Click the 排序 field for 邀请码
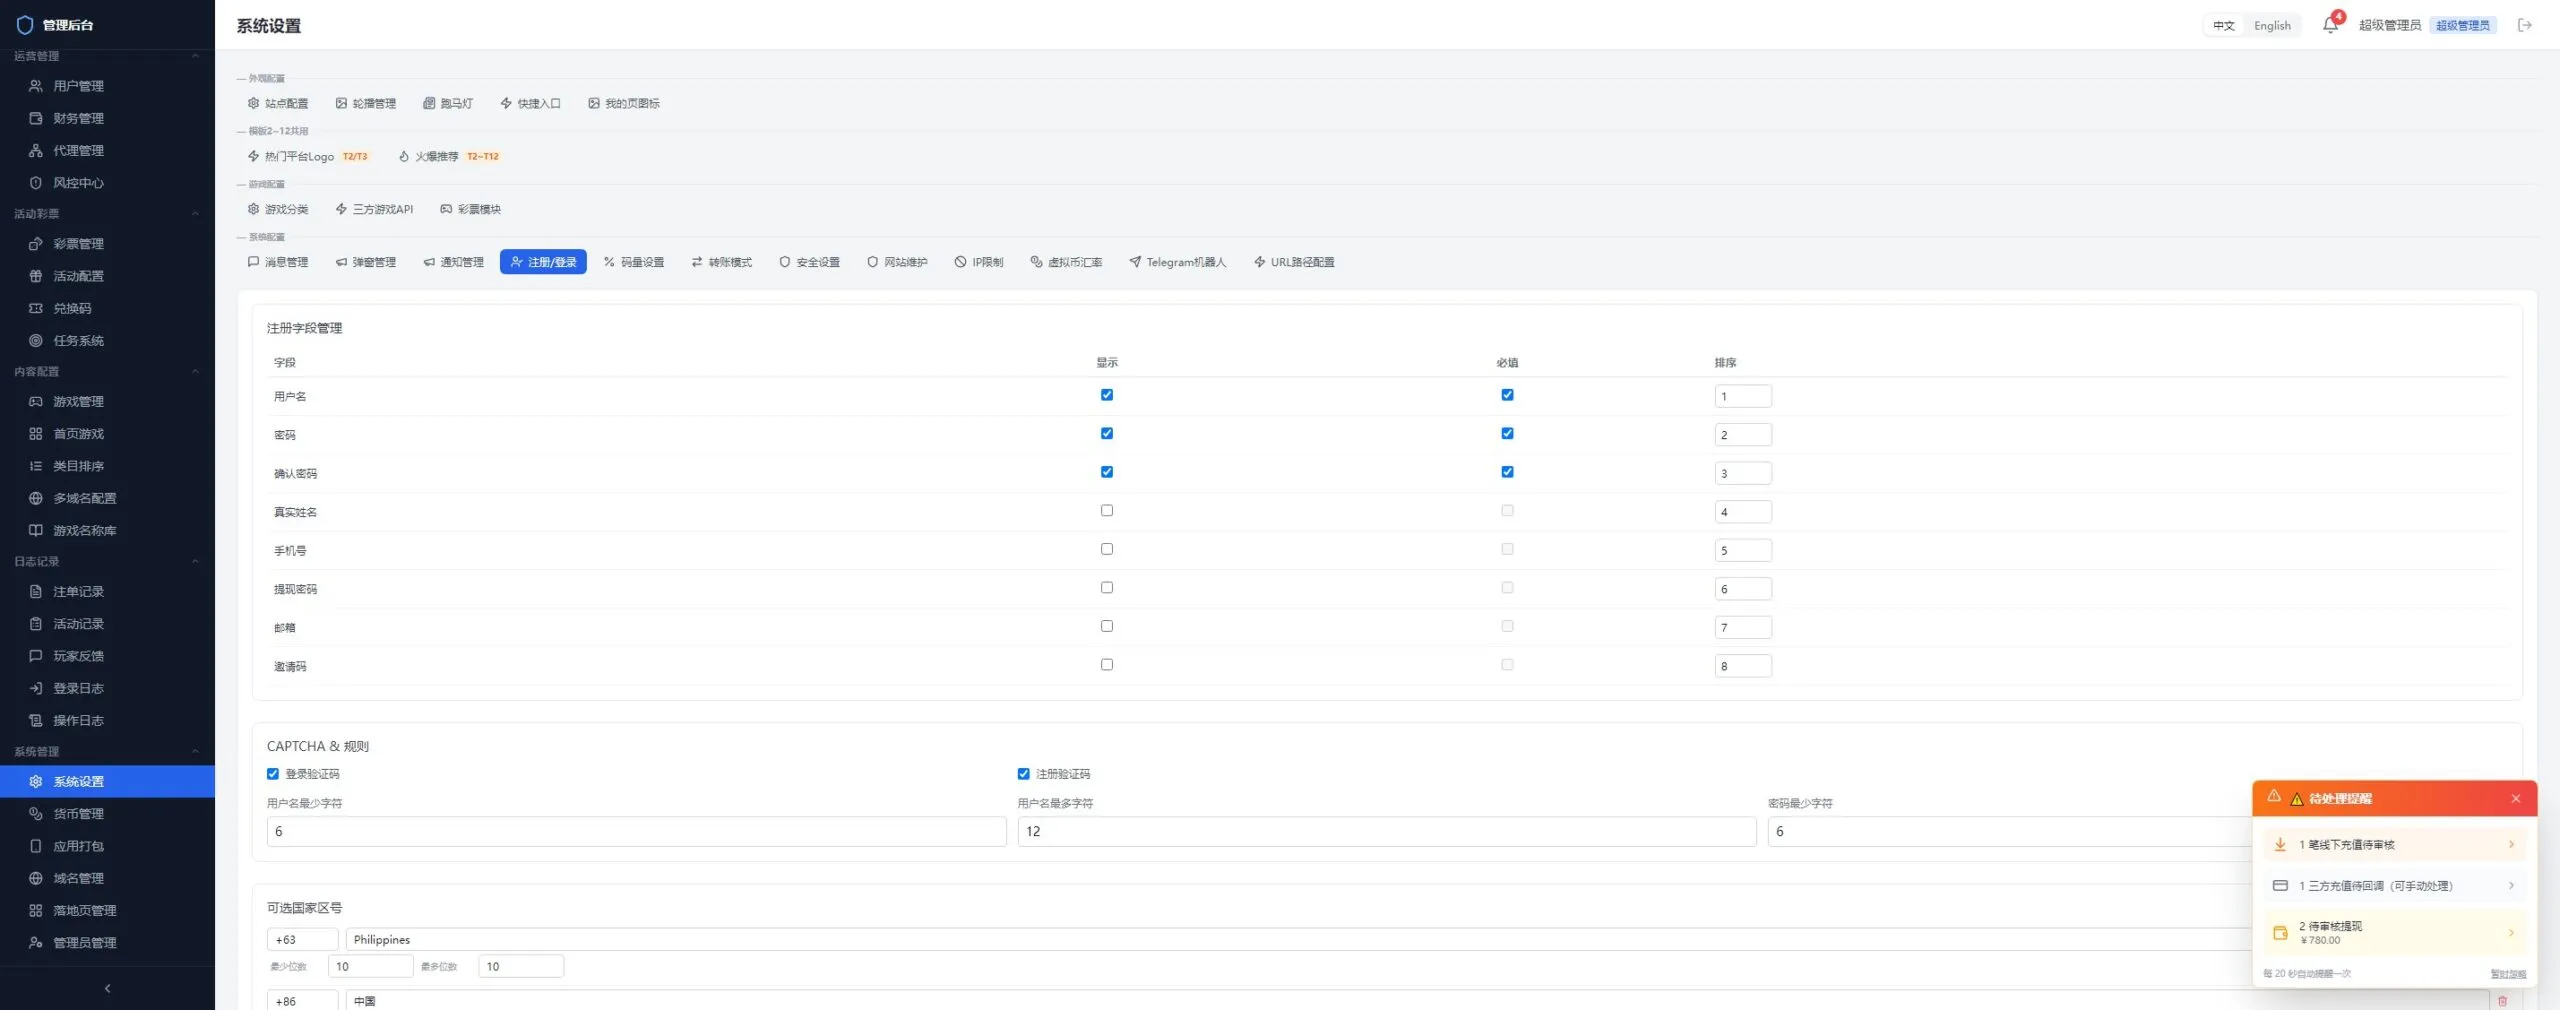This screenshot has height=1010, width=2560. pos(1743,666)
